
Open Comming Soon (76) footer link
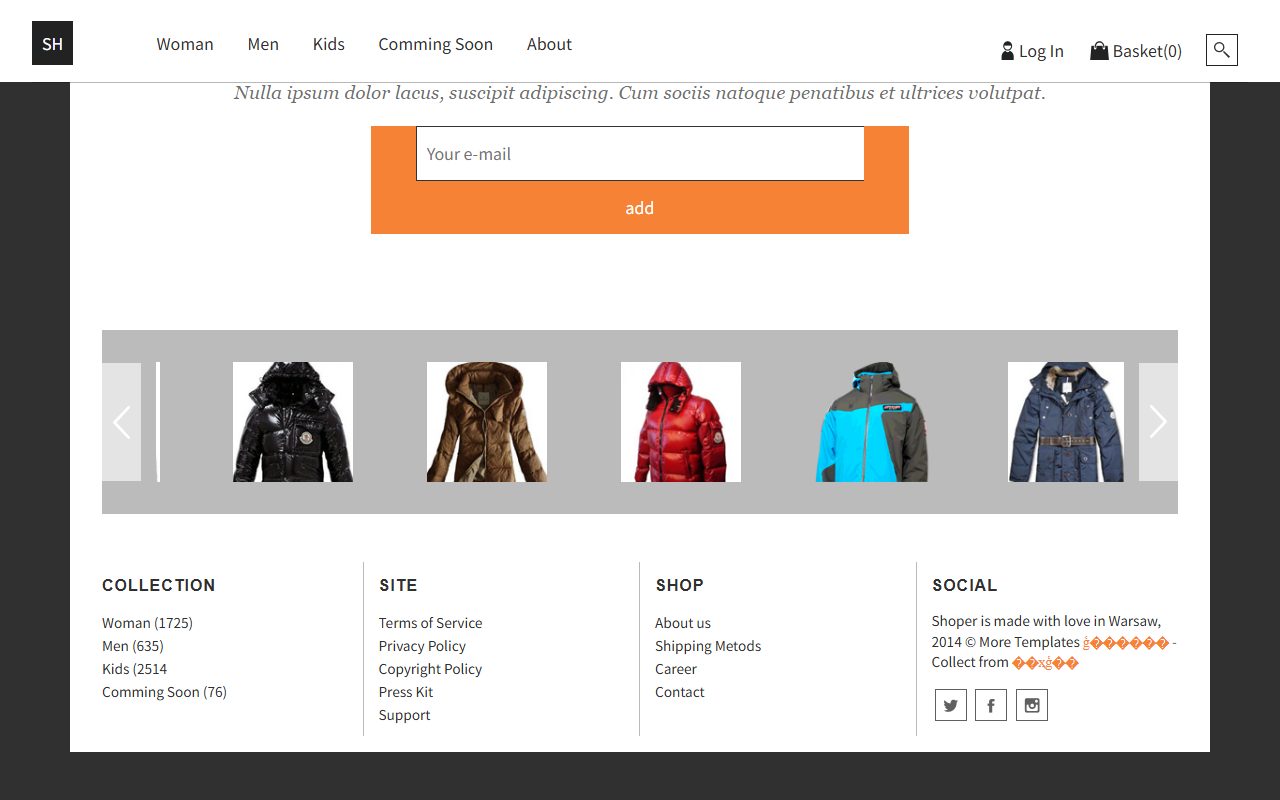(x=164, y=692)
